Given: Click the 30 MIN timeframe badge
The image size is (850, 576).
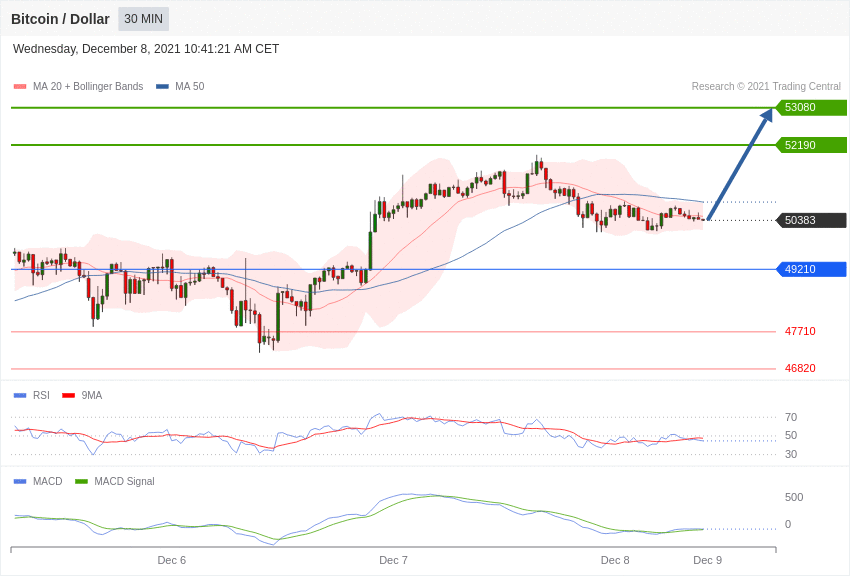Looking at the screenshot, I should tap(144, 19).
